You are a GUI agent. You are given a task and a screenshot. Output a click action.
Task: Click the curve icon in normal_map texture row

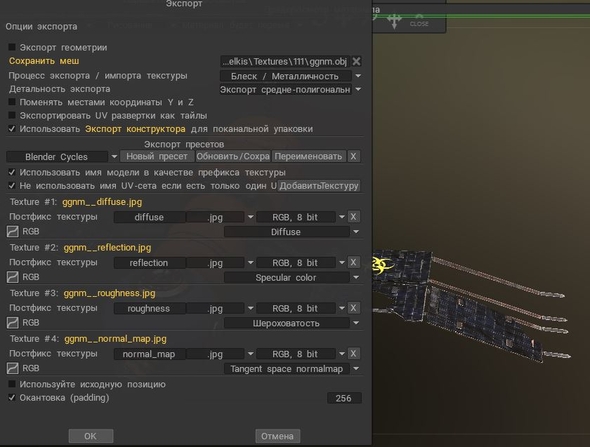point(12,368)
